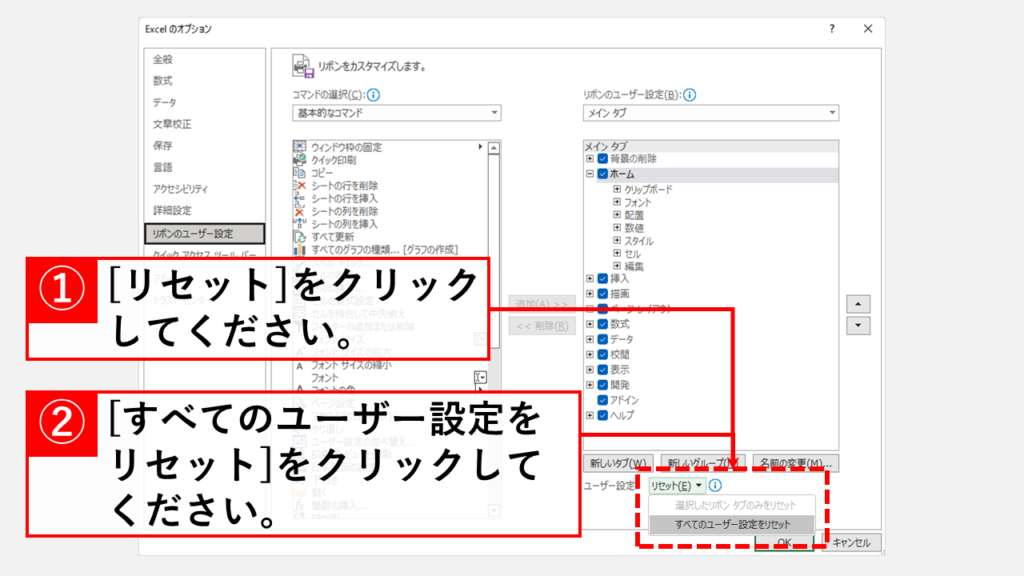1024x576 pixels.
Task: Select the All Chart Types (すべてのグラフの種類) icon
Action: 299,249
